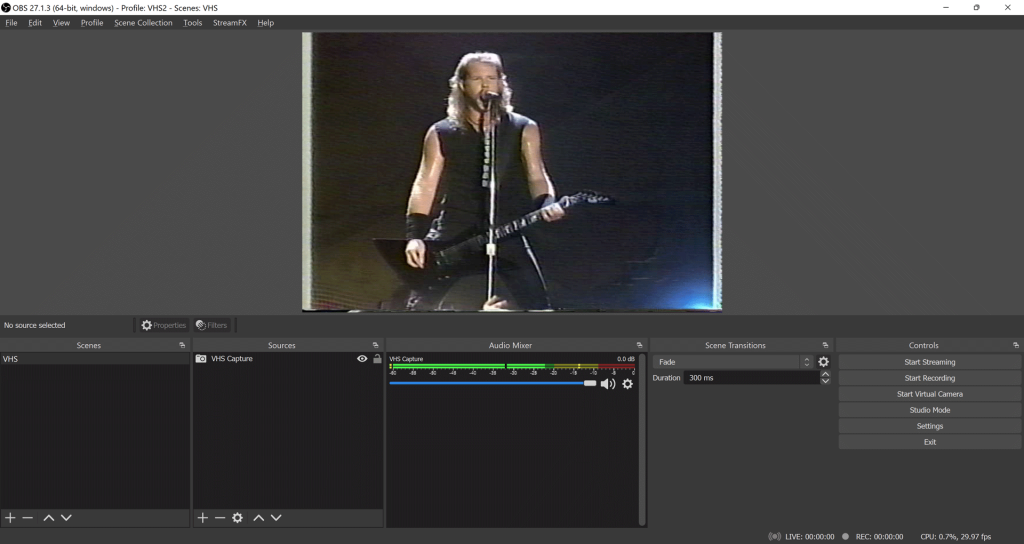1024x544 pixels.
Task: Open source properties gear in Sources toolbar
Action: coord(237,518)
